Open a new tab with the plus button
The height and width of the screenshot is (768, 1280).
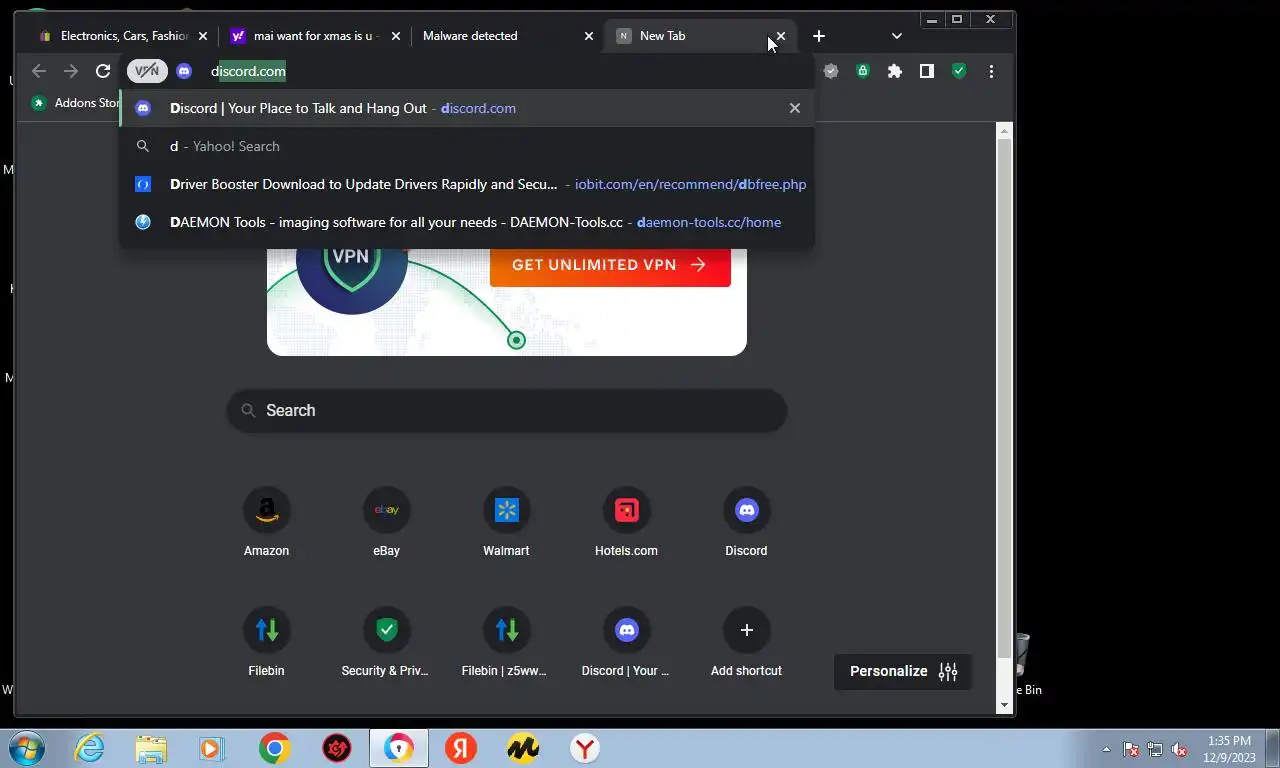[819, 36]
